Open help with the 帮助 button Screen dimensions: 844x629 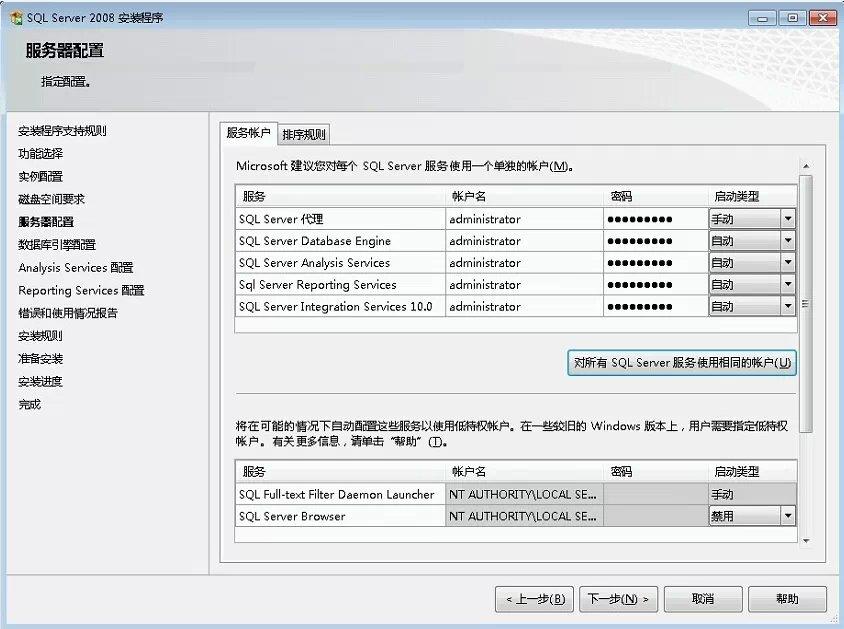coord(787,599)
